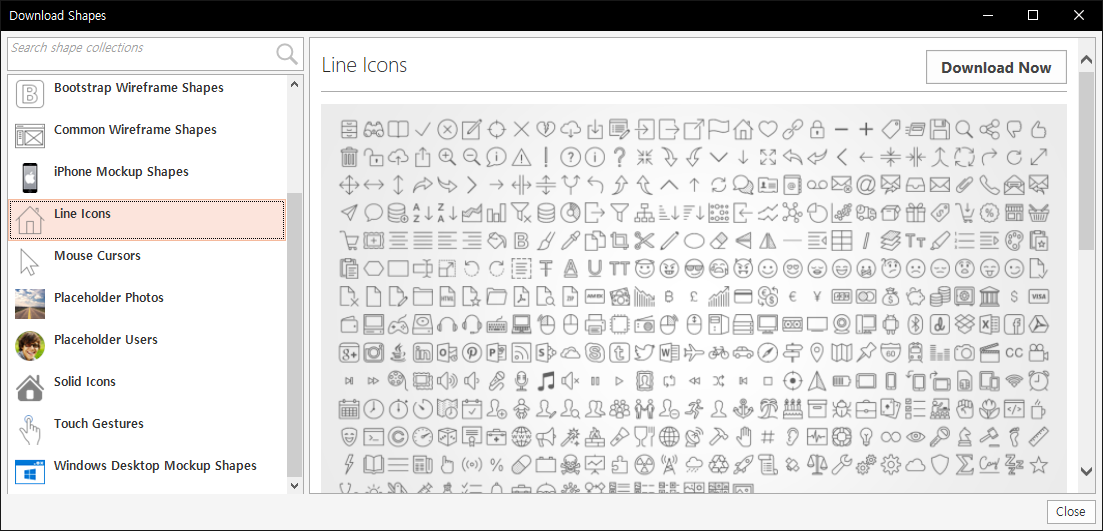Image resolution: width=1103 pixels, height=531 pixels.
Task: Click the radioactive hazard icon
Action: tap(644, 466)
